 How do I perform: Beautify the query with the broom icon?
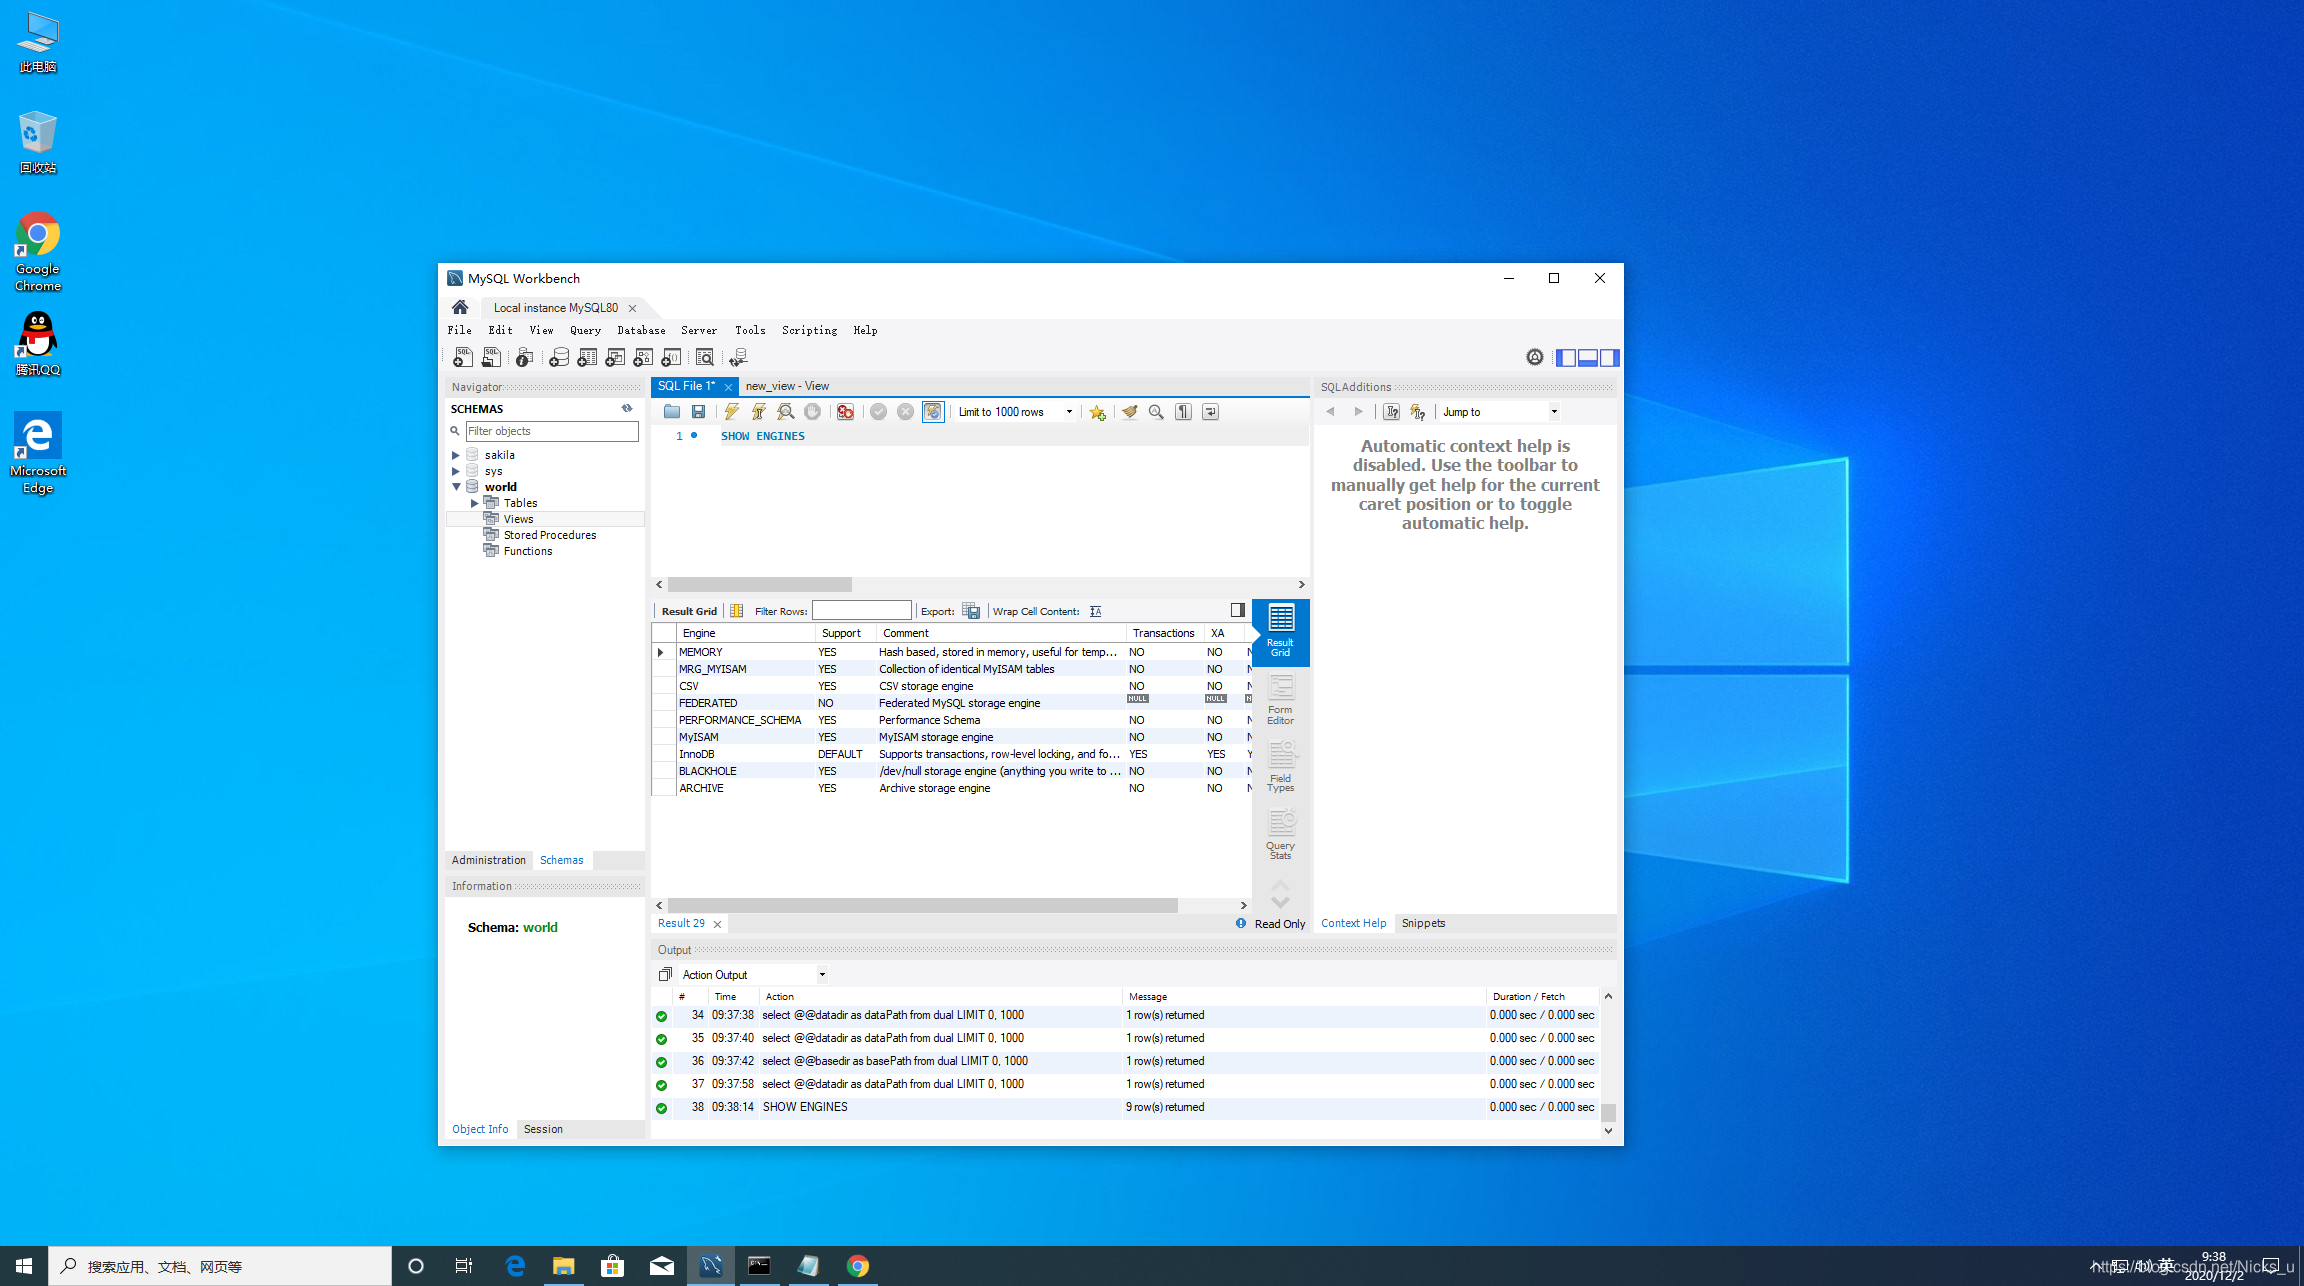1130,412
